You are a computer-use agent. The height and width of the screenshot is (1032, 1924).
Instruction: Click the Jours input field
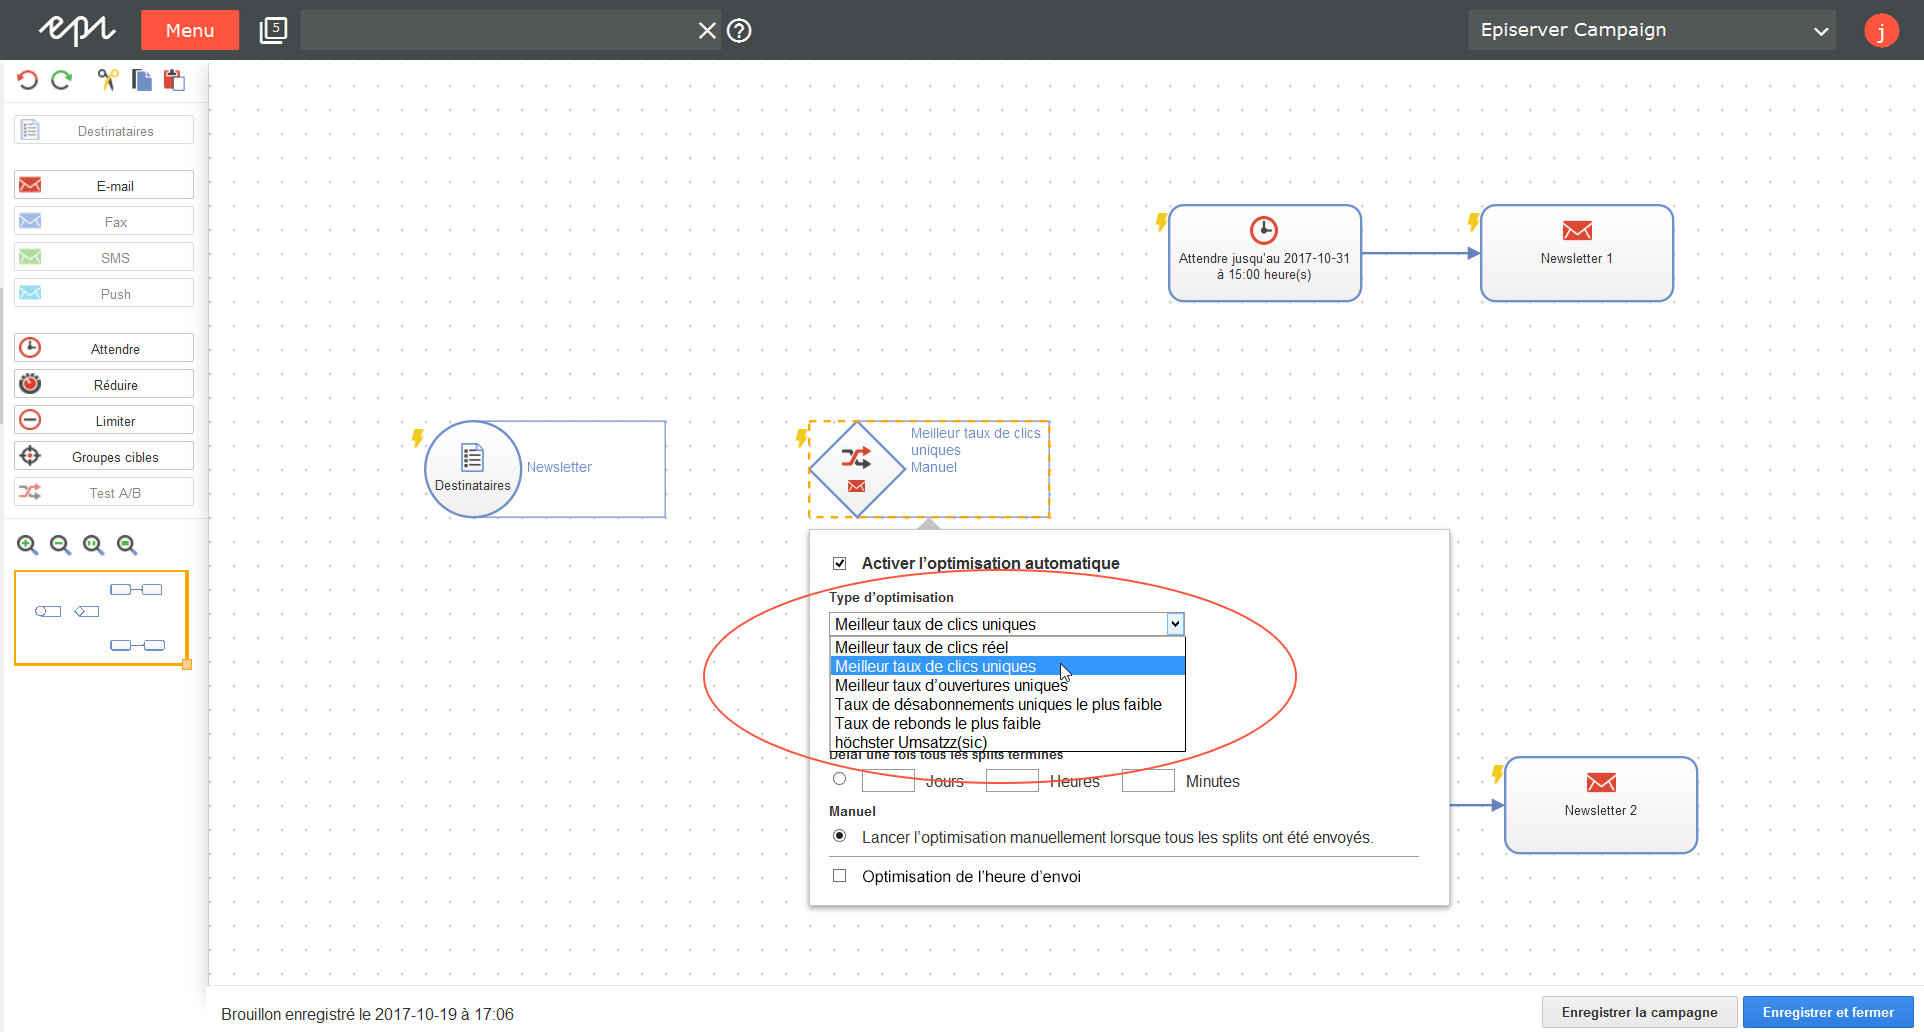pyautogui.click(x=888, y=781)
